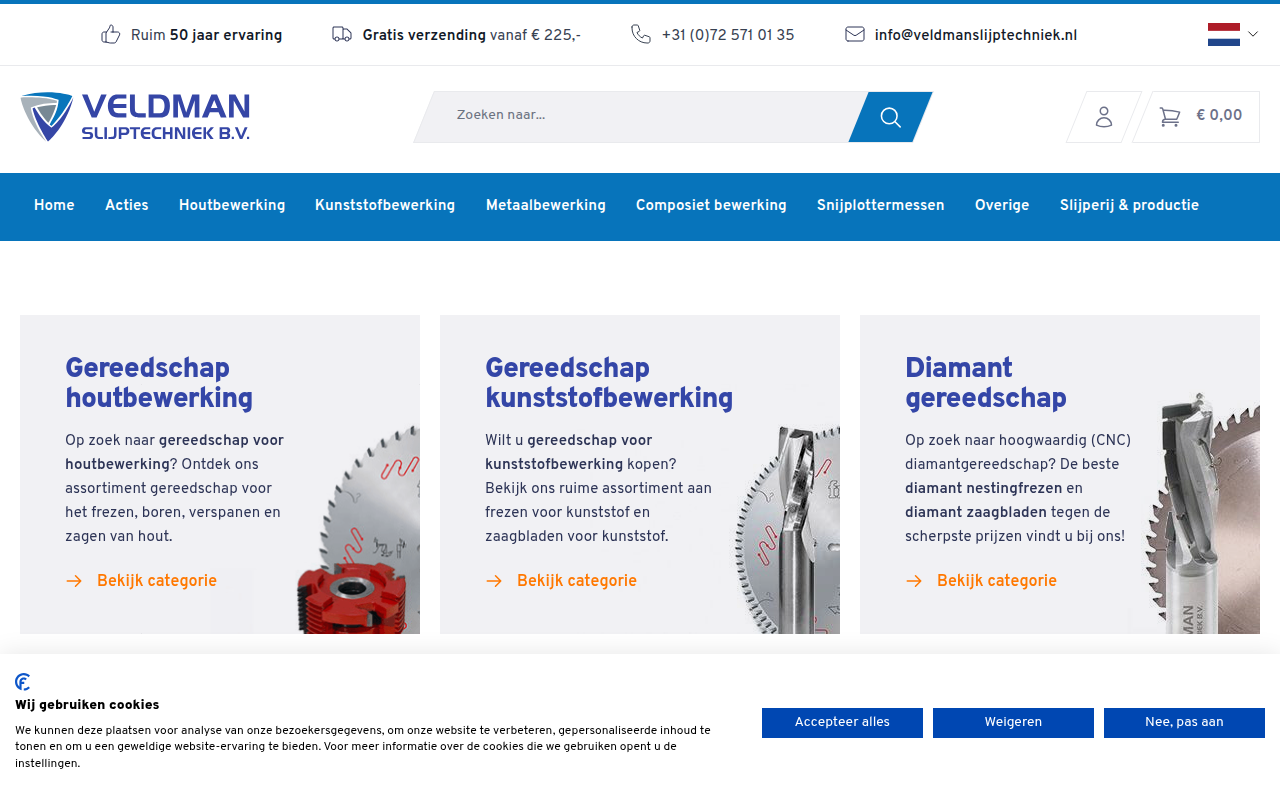Click the 'Ruim 50 jaar ervaring' text
The image size is (1280, 800).
point(206,36)
